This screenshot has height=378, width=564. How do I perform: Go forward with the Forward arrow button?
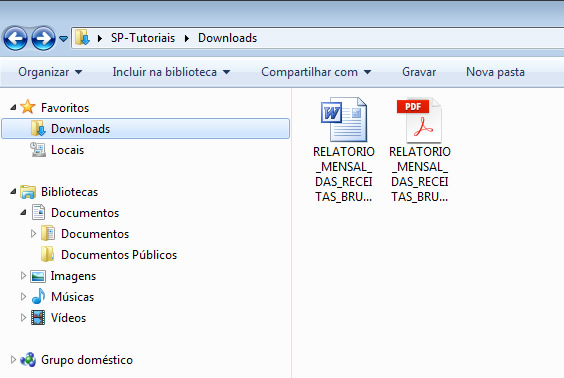tap(43, 38)
